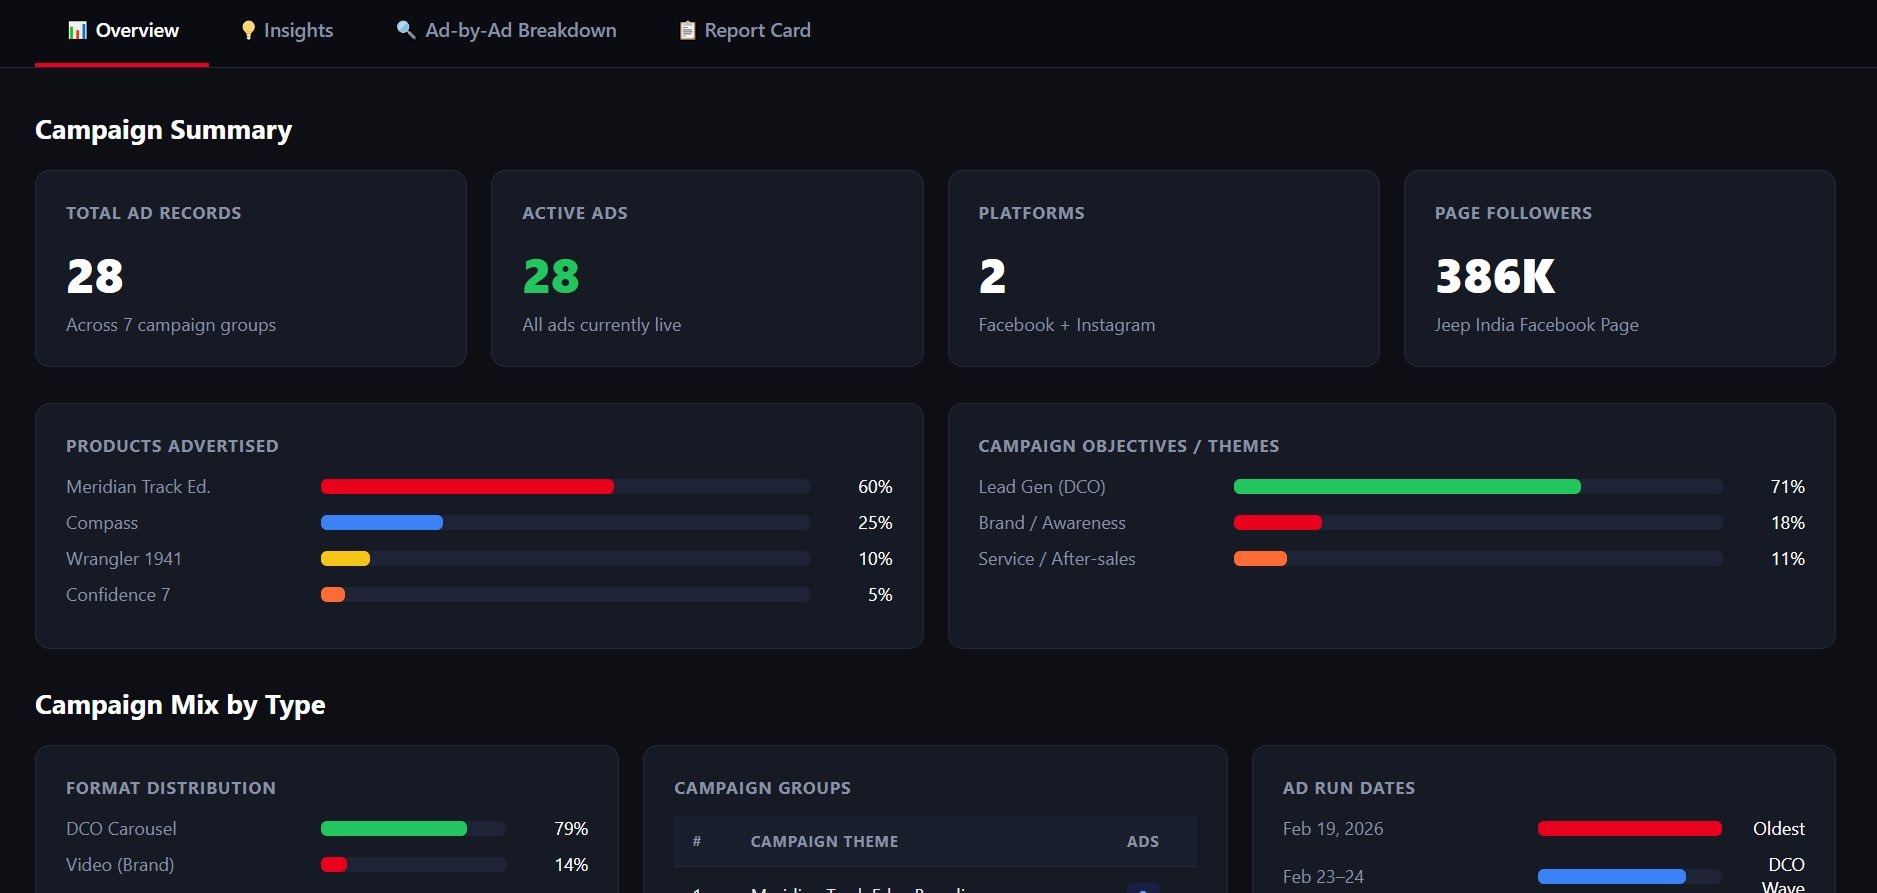Click the red Video (Brand) bar

tap(334, 865)
